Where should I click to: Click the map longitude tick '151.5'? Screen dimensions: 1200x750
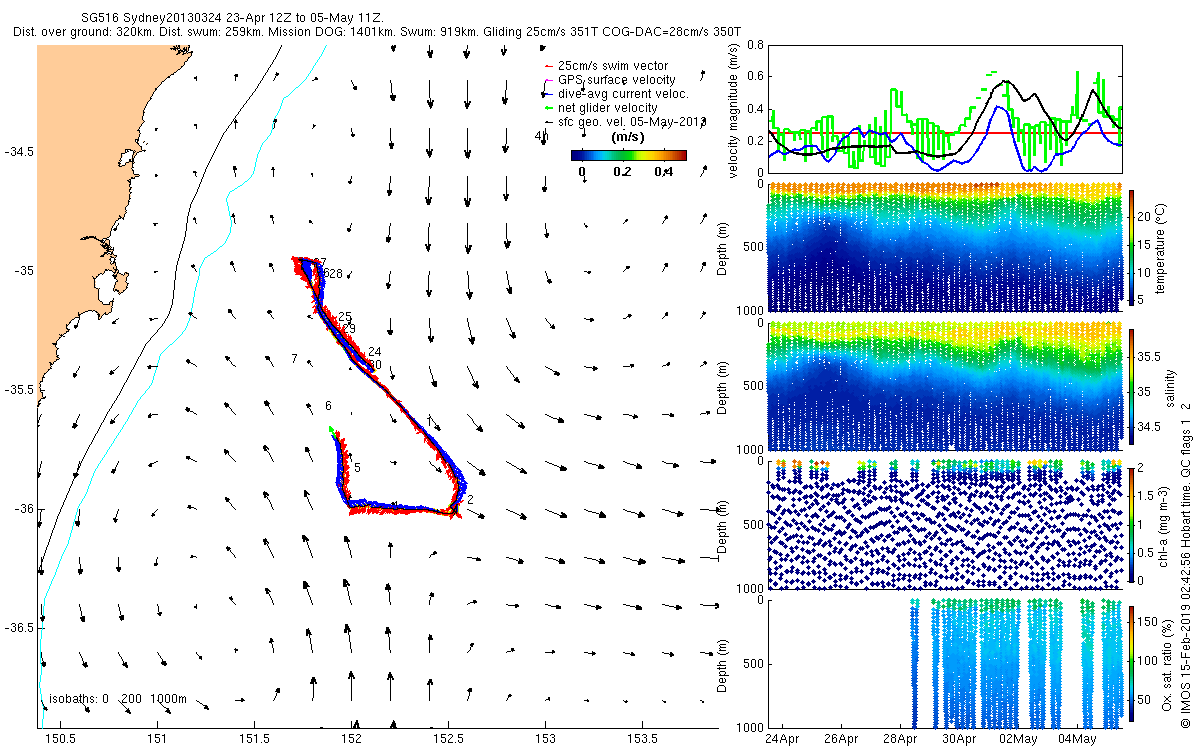pos(254,739)
